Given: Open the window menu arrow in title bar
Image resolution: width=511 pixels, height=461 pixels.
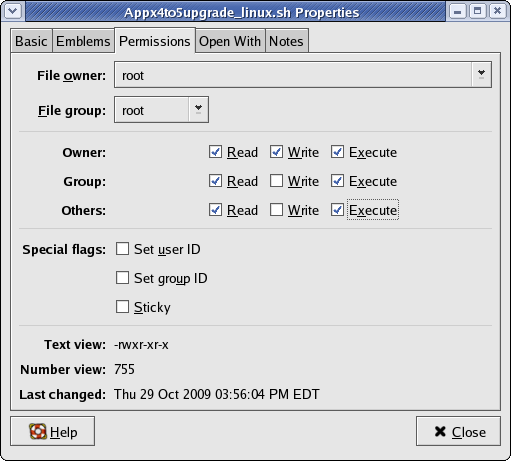Looking at the screenshot, I should click(x=13, y=11).
